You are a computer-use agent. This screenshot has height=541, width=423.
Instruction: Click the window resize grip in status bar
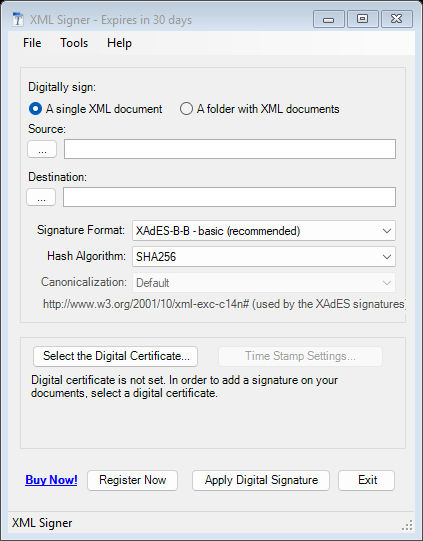tap(407, 525)
